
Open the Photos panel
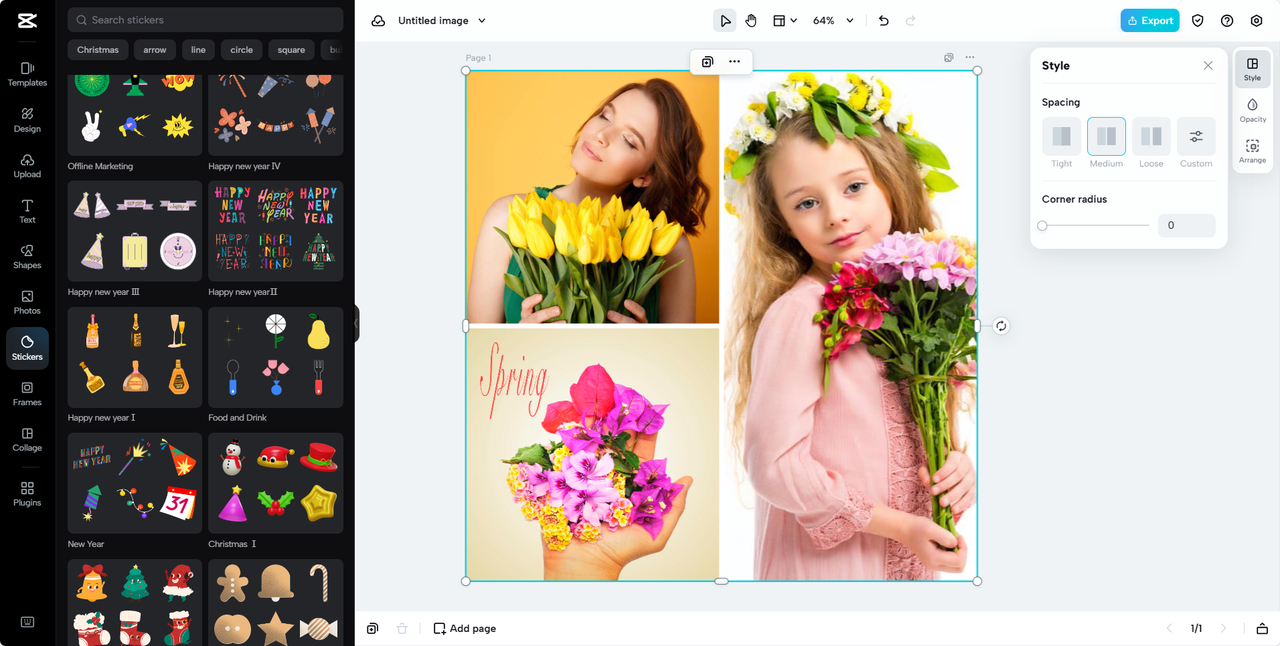click(x=27, y=302)
